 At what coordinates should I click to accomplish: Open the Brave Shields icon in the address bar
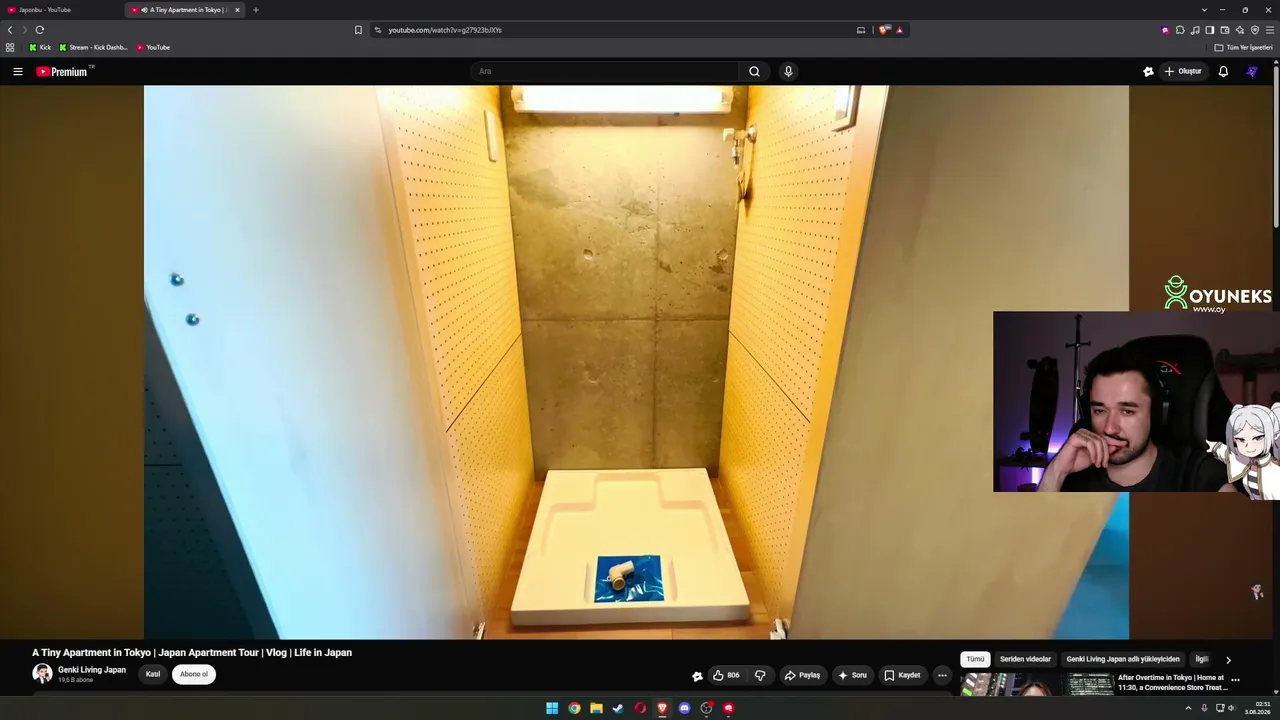click(x=884, y=30)
